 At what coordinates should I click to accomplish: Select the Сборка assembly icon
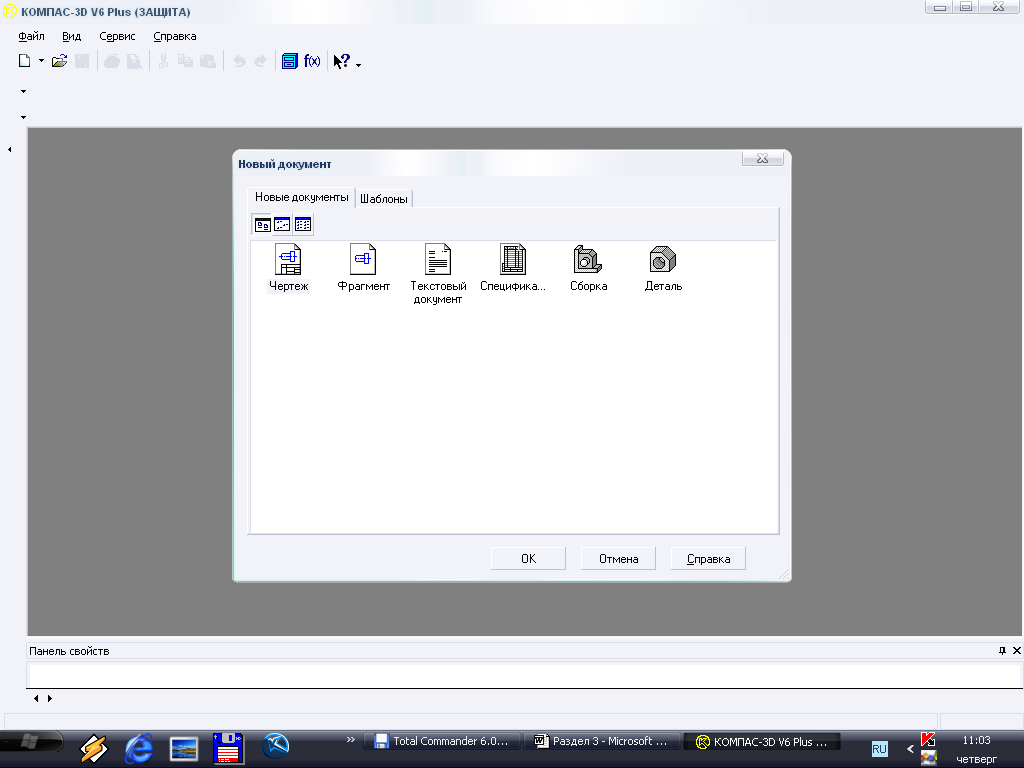pos(588,260)
